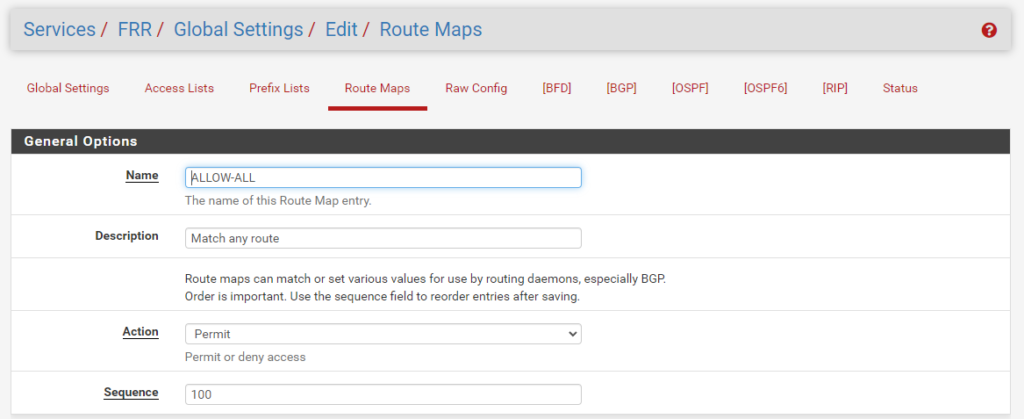
Task: Open the [BGP] tab
Action: [621, 88]
